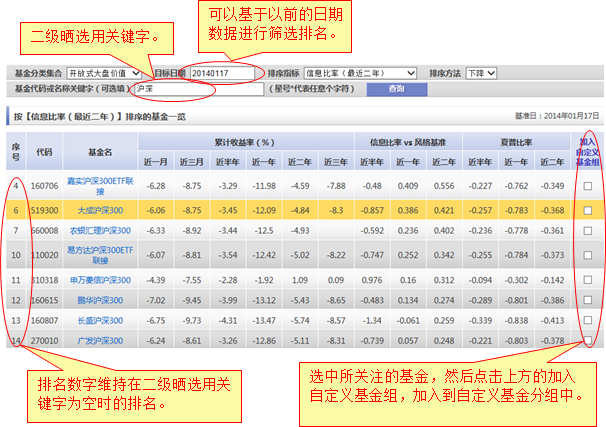Open the 排序方法 dropdown showing 下降

tap(481, 73)
